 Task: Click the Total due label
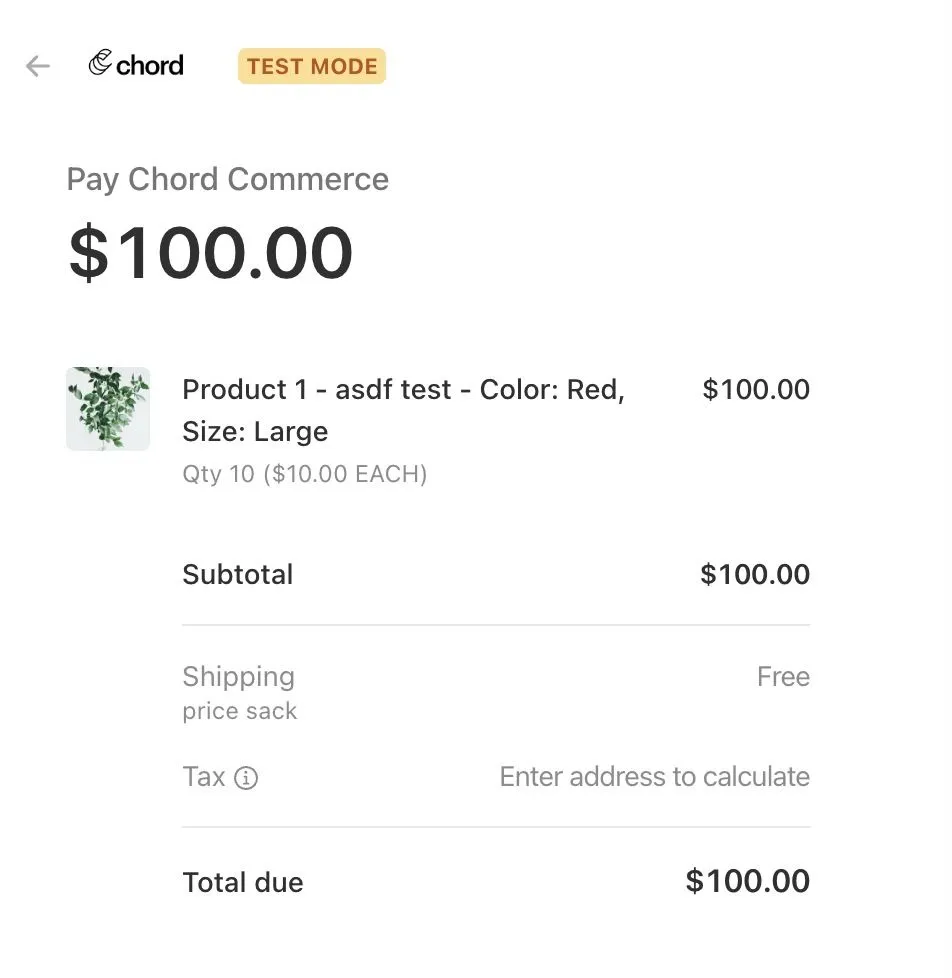click(x=243, y=883)
